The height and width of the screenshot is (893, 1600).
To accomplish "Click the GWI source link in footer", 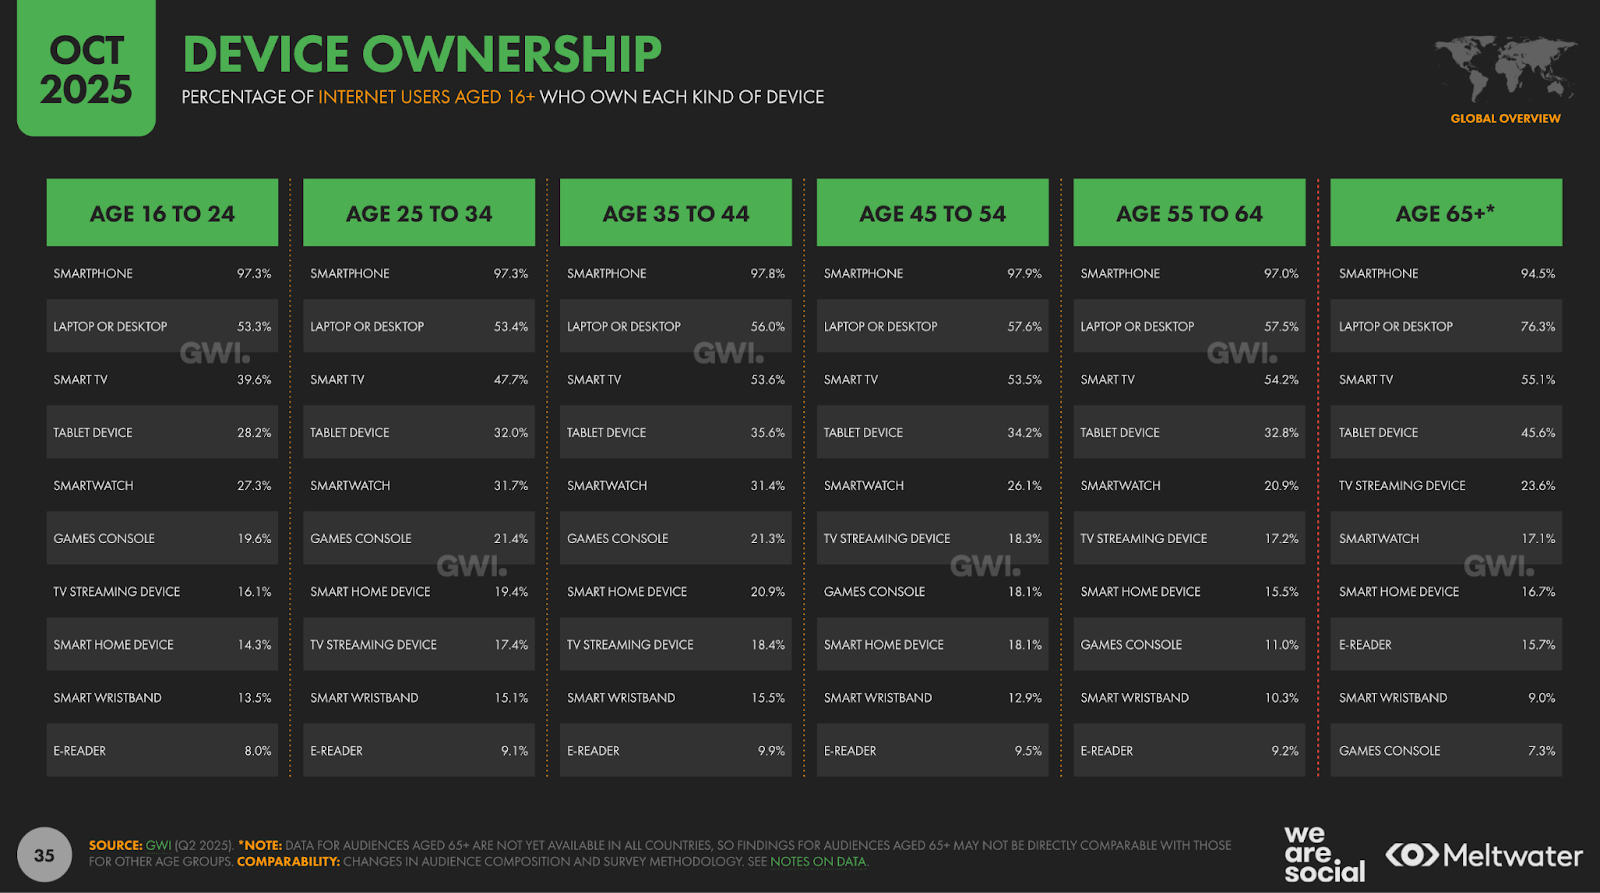I will (159, 845).
